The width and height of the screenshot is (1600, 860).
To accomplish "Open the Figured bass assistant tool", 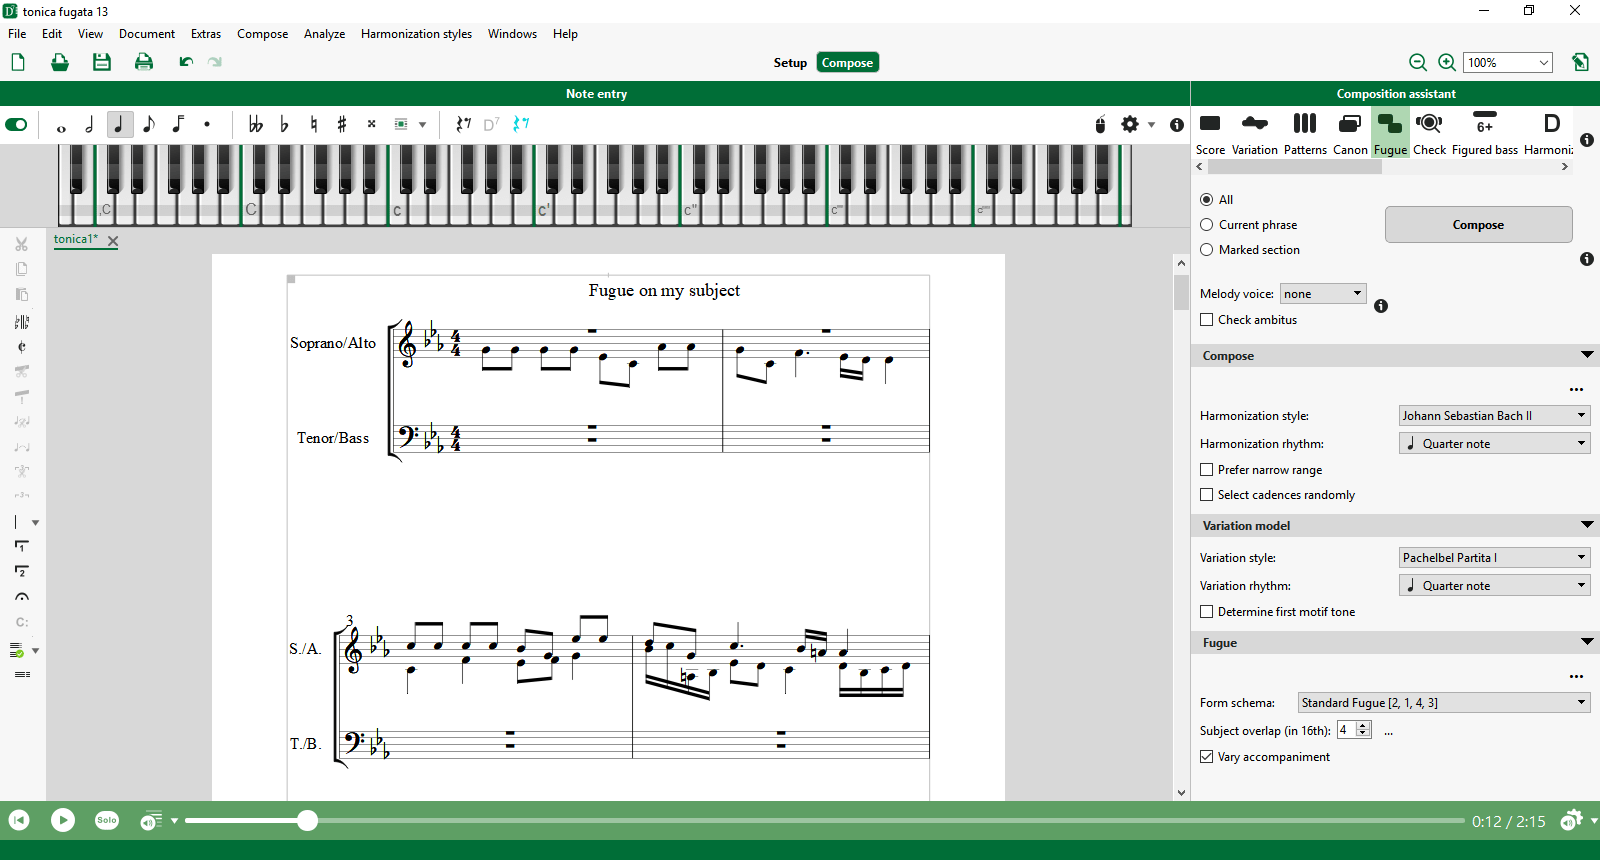I will coord(1485,133).
